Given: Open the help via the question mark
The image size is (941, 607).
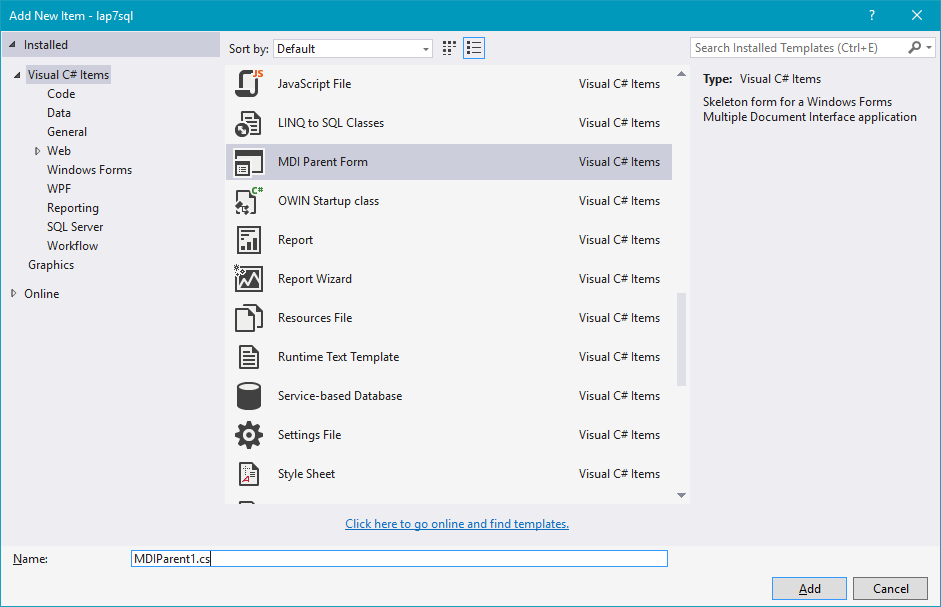Looking at the screenshot, I should click(871, 15).
